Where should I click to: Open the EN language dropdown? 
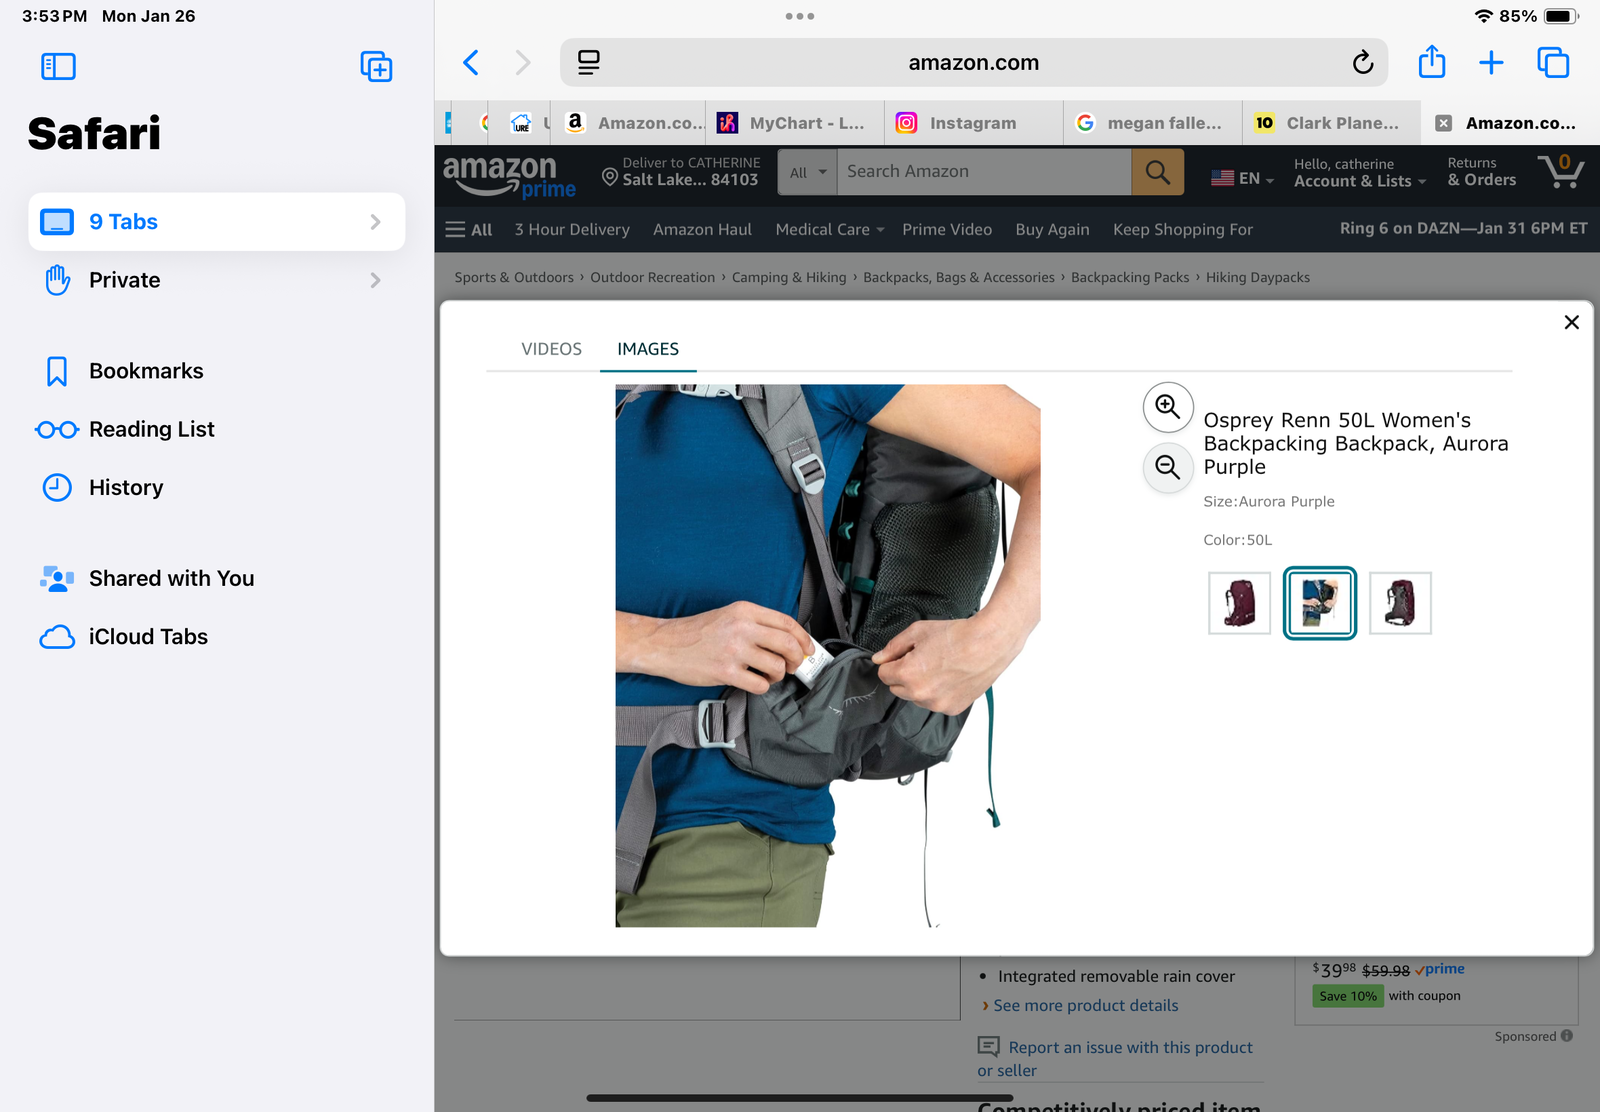point(1242,178)
